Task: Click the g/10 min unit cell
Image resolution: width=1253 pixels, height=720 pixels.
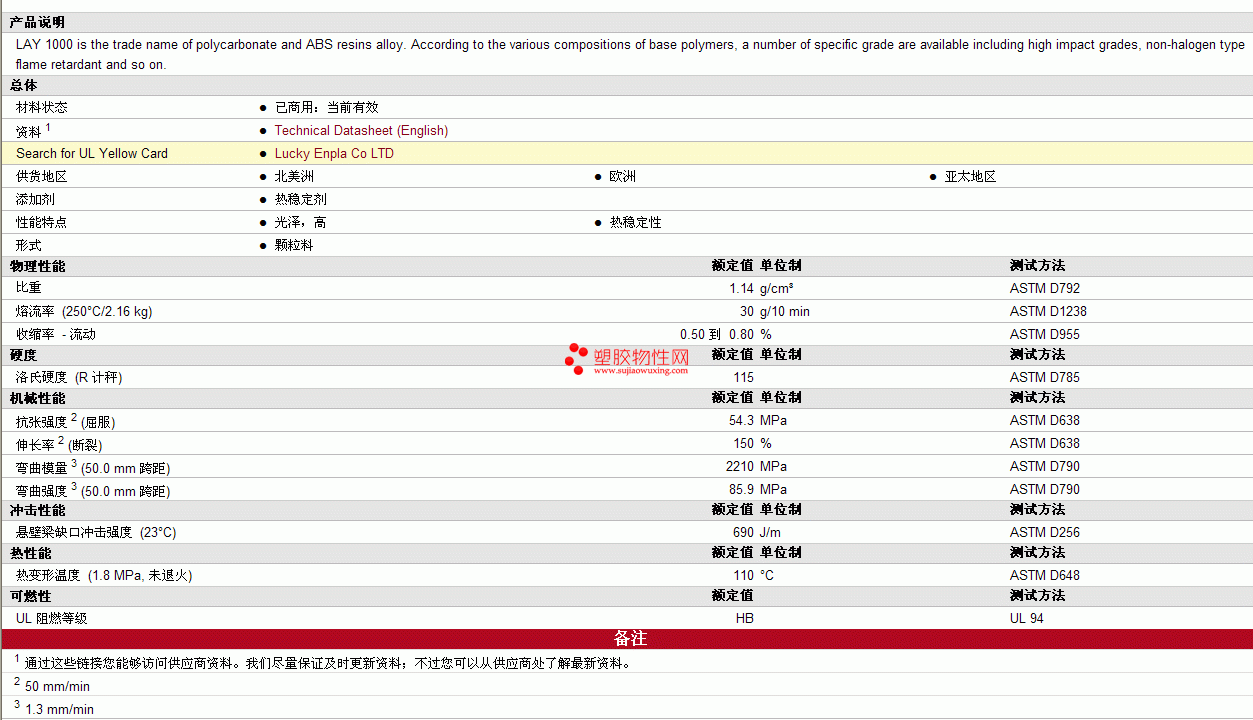Action: click(785, 312)
